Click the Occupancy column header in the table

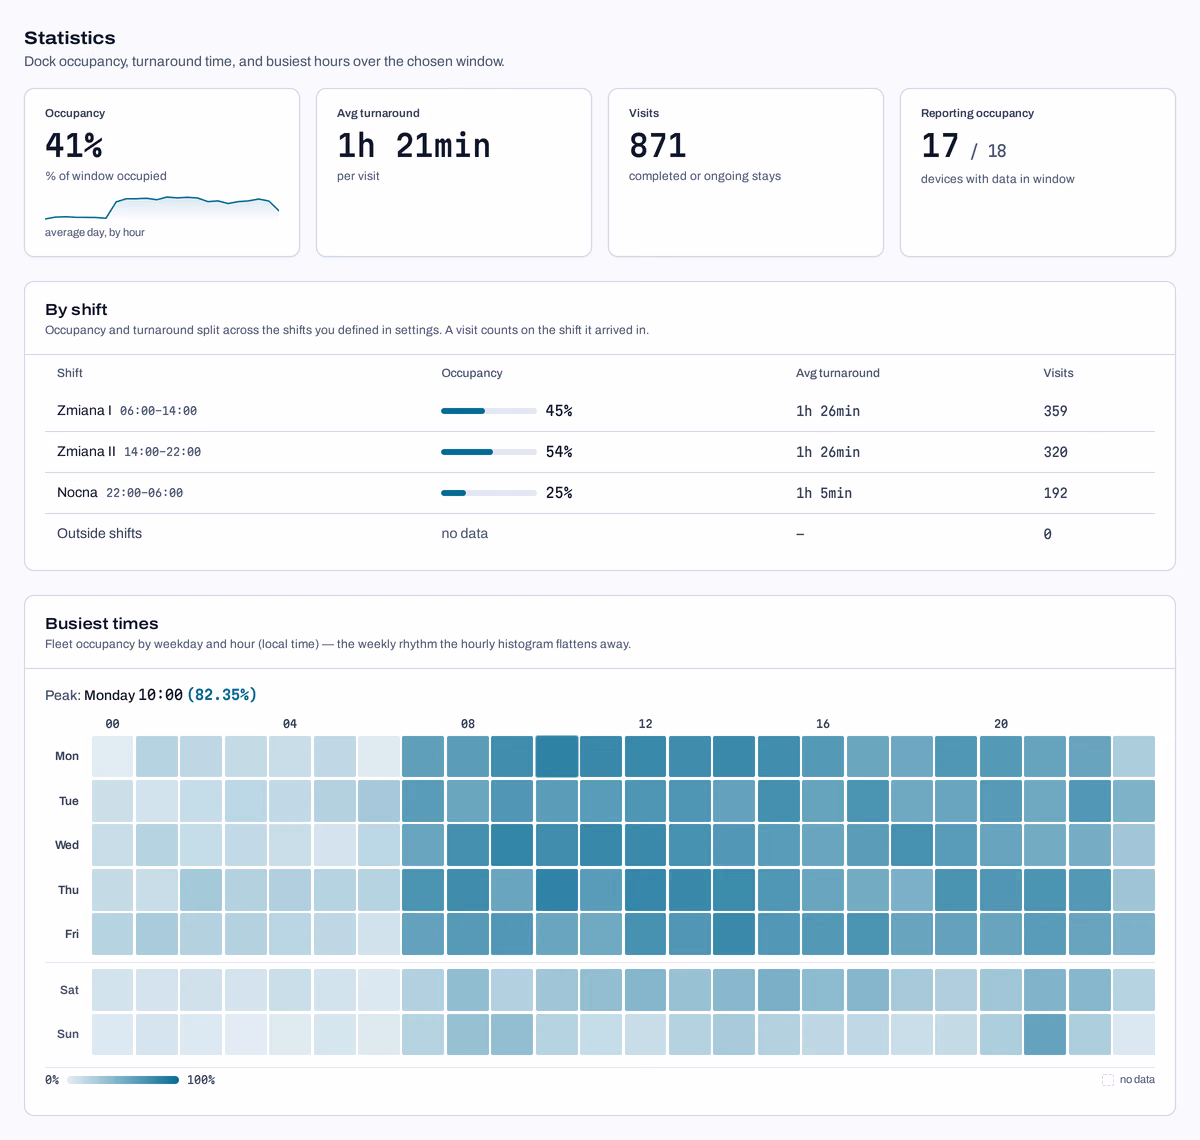(x=472, y=373)
